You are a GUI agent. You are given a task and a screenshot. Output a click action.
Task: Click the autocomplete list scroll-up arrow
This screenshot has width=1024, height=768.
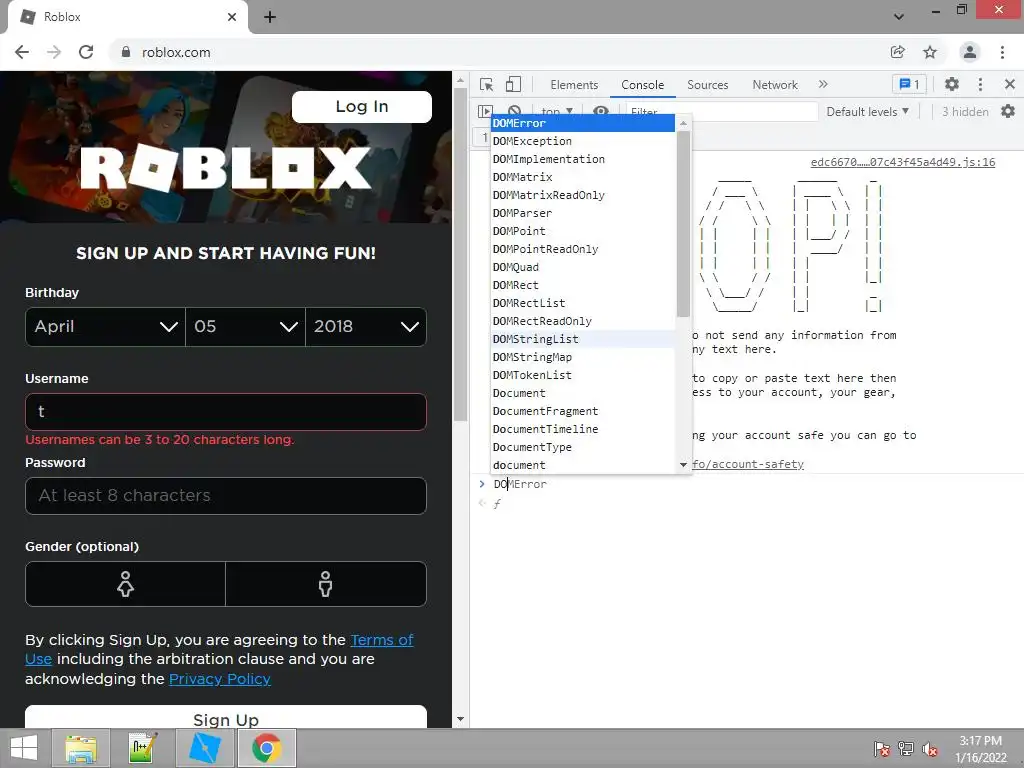tap(683, 123)
